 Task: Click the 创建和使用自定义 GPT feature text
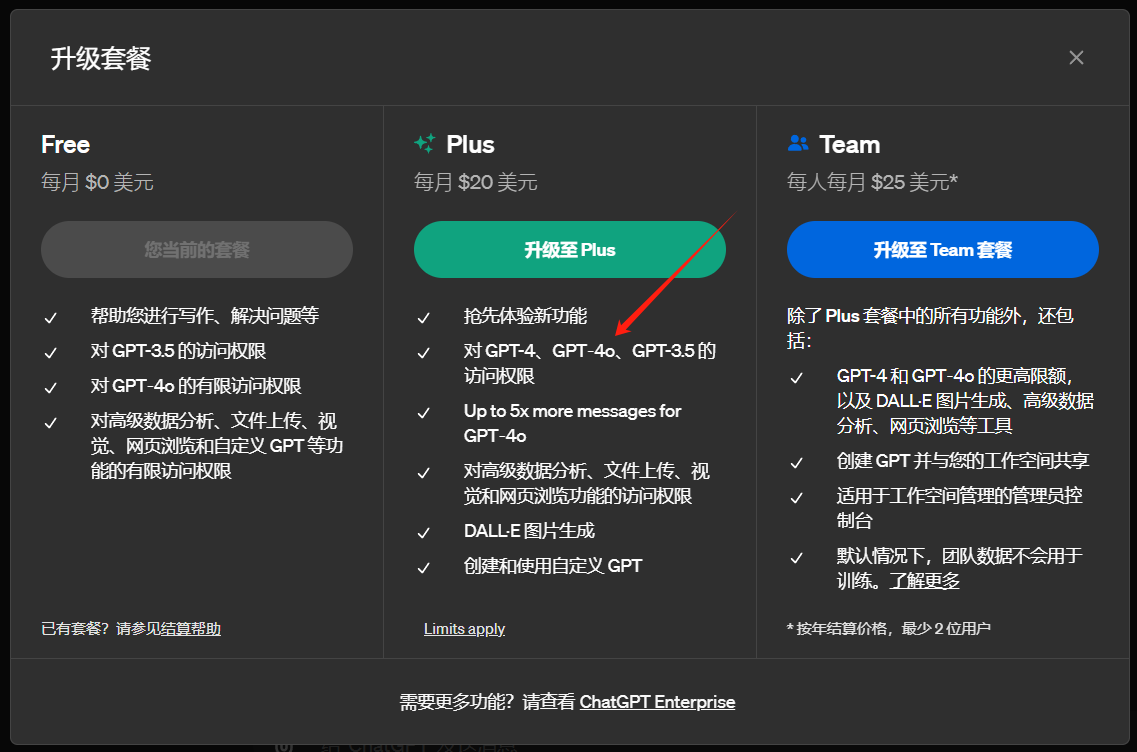click(x=553, y=566)
